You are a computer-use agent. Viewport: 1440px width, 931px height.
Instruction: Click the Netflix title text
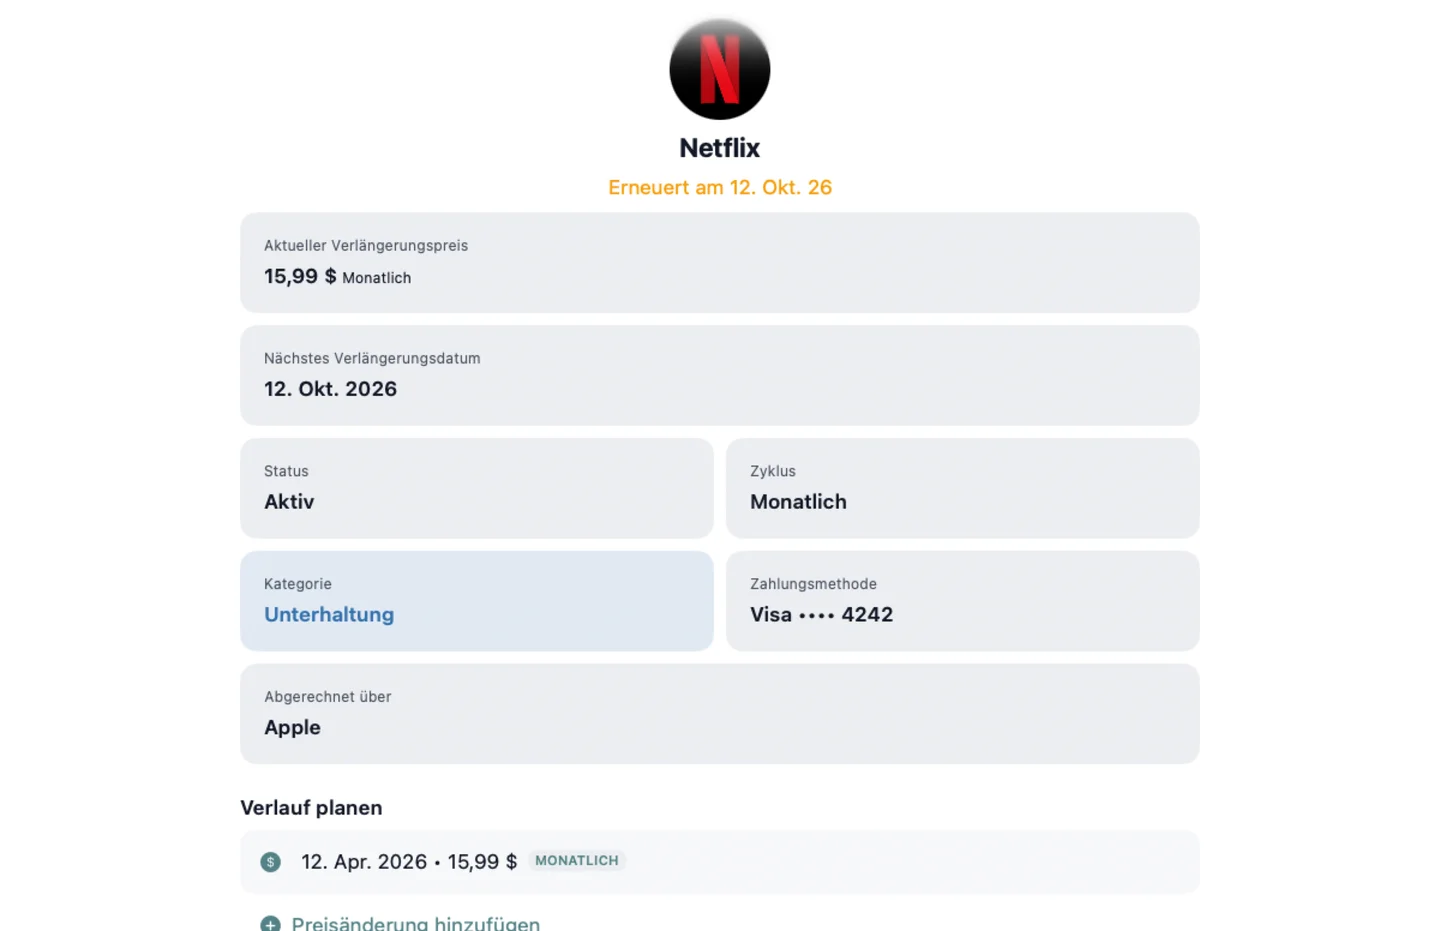[x=720, y=148]
